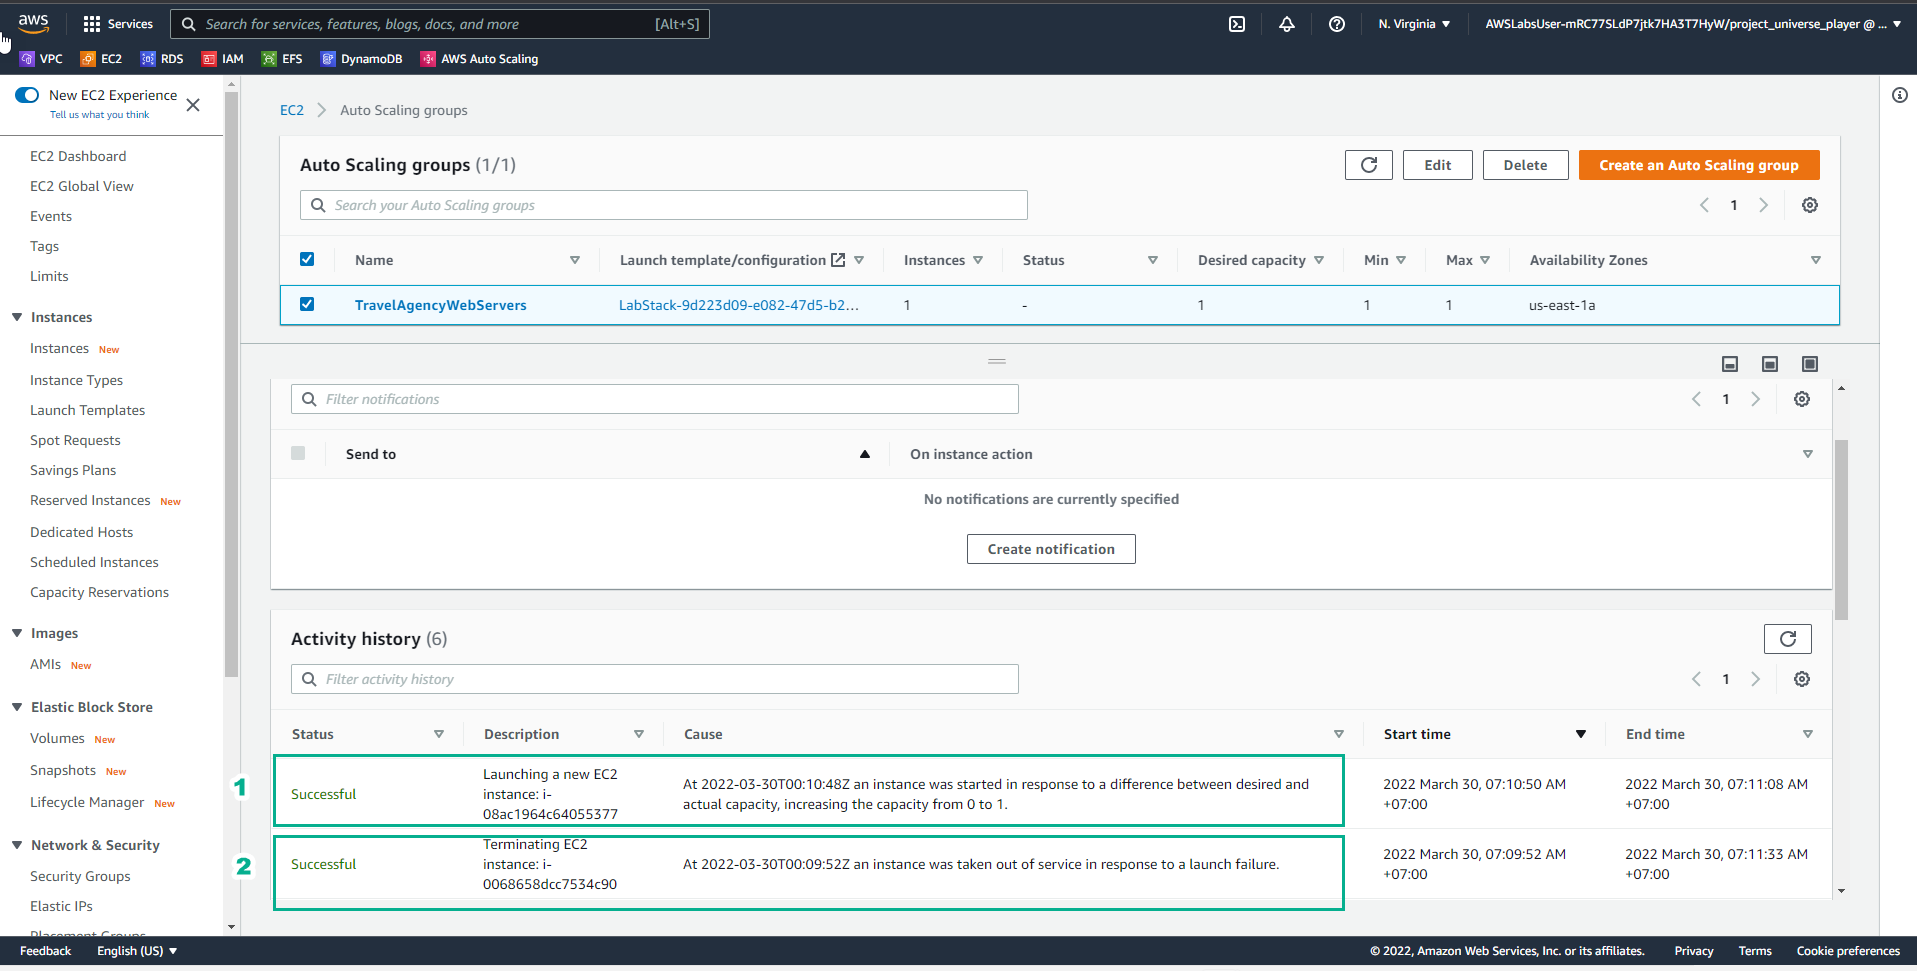
Task: Collapse the Instances sidebar section
Action: 17,317
